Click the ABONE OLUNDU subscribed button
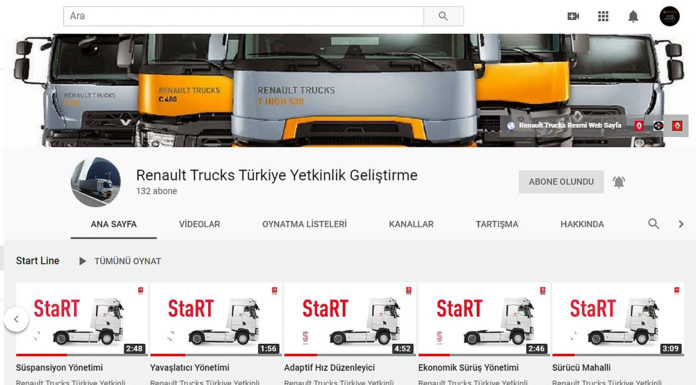Viewport: 696px width, 385px height. [x=561, y=182]
